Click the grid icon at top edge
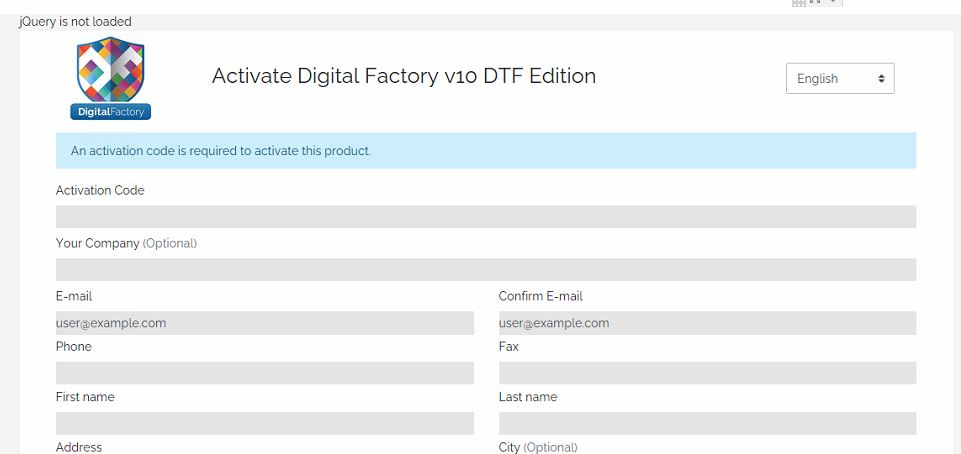 click(x=799, y=3)
